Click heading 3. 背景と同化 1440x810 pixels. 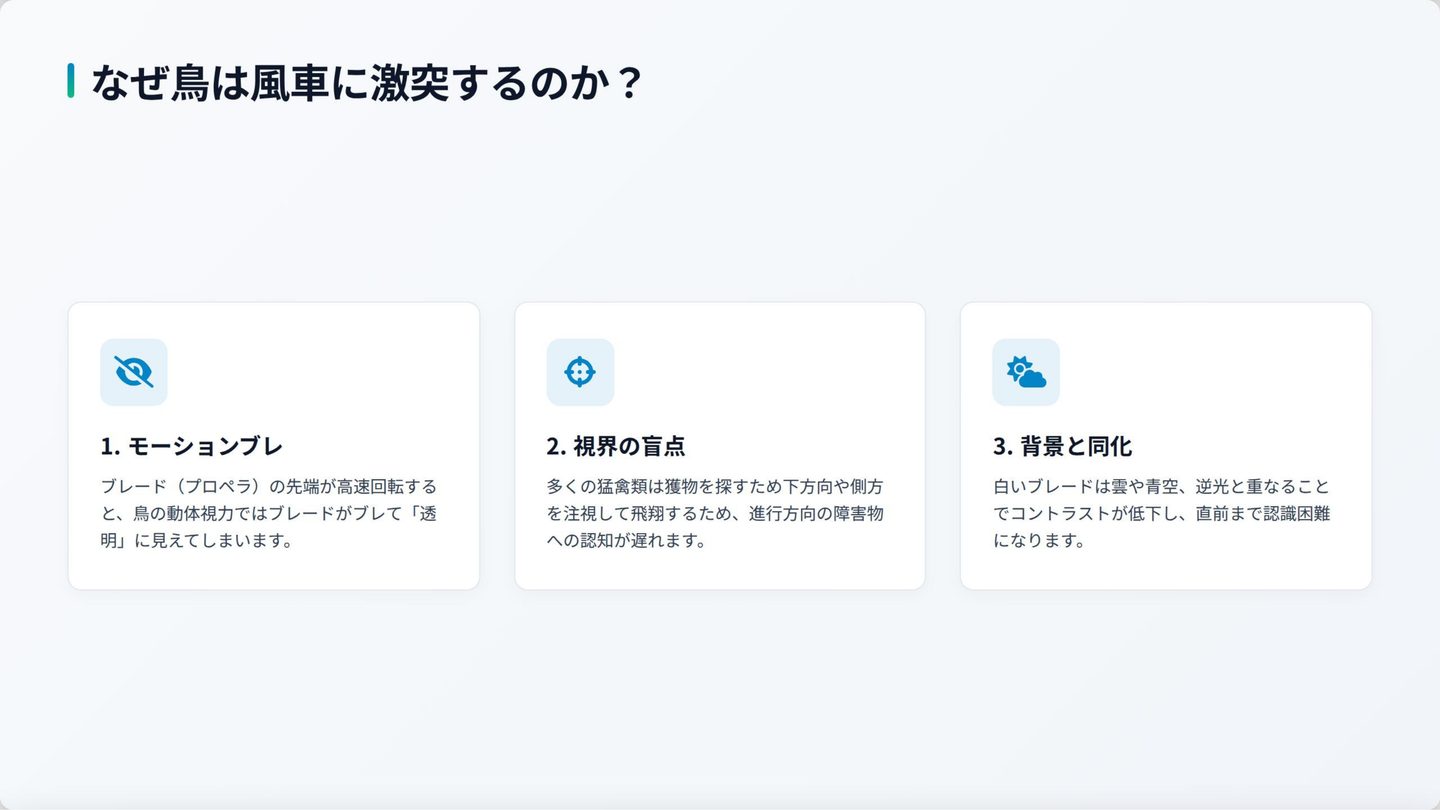[1063, 446]
